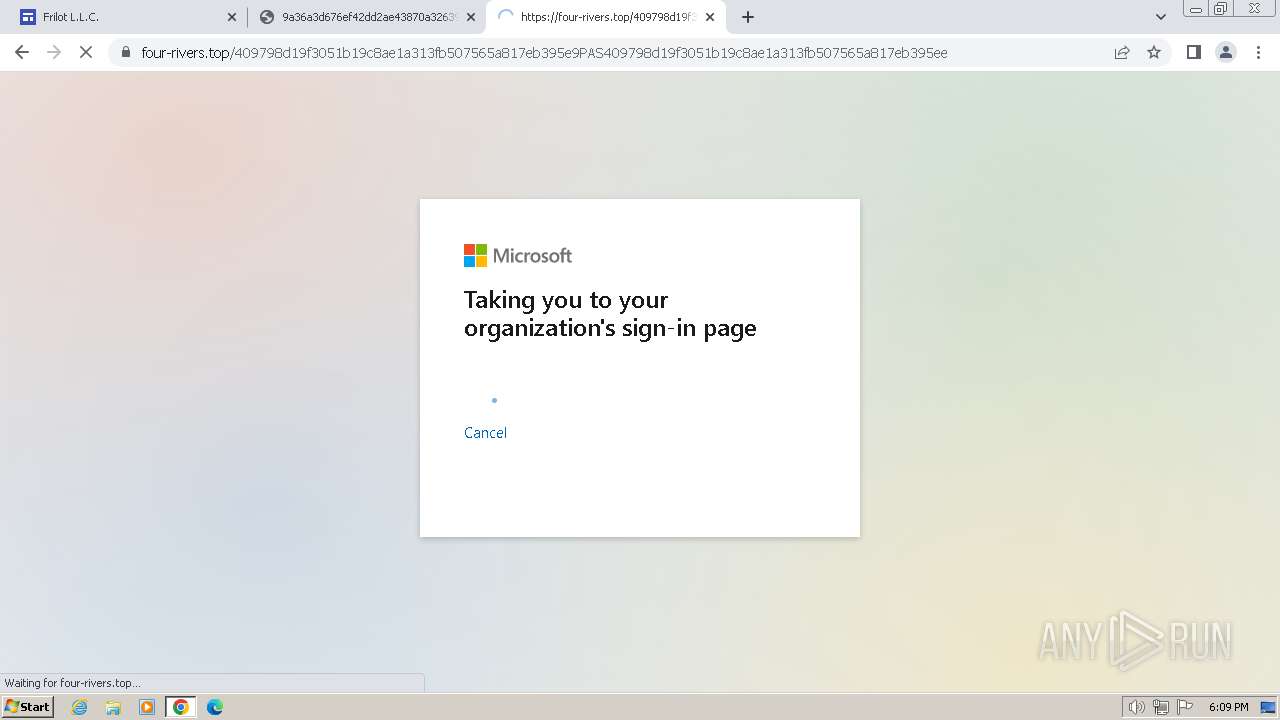Viewport: 1280px width, 720px height.
Task: Click the lock site-info icon
Action: click(126, 53)
